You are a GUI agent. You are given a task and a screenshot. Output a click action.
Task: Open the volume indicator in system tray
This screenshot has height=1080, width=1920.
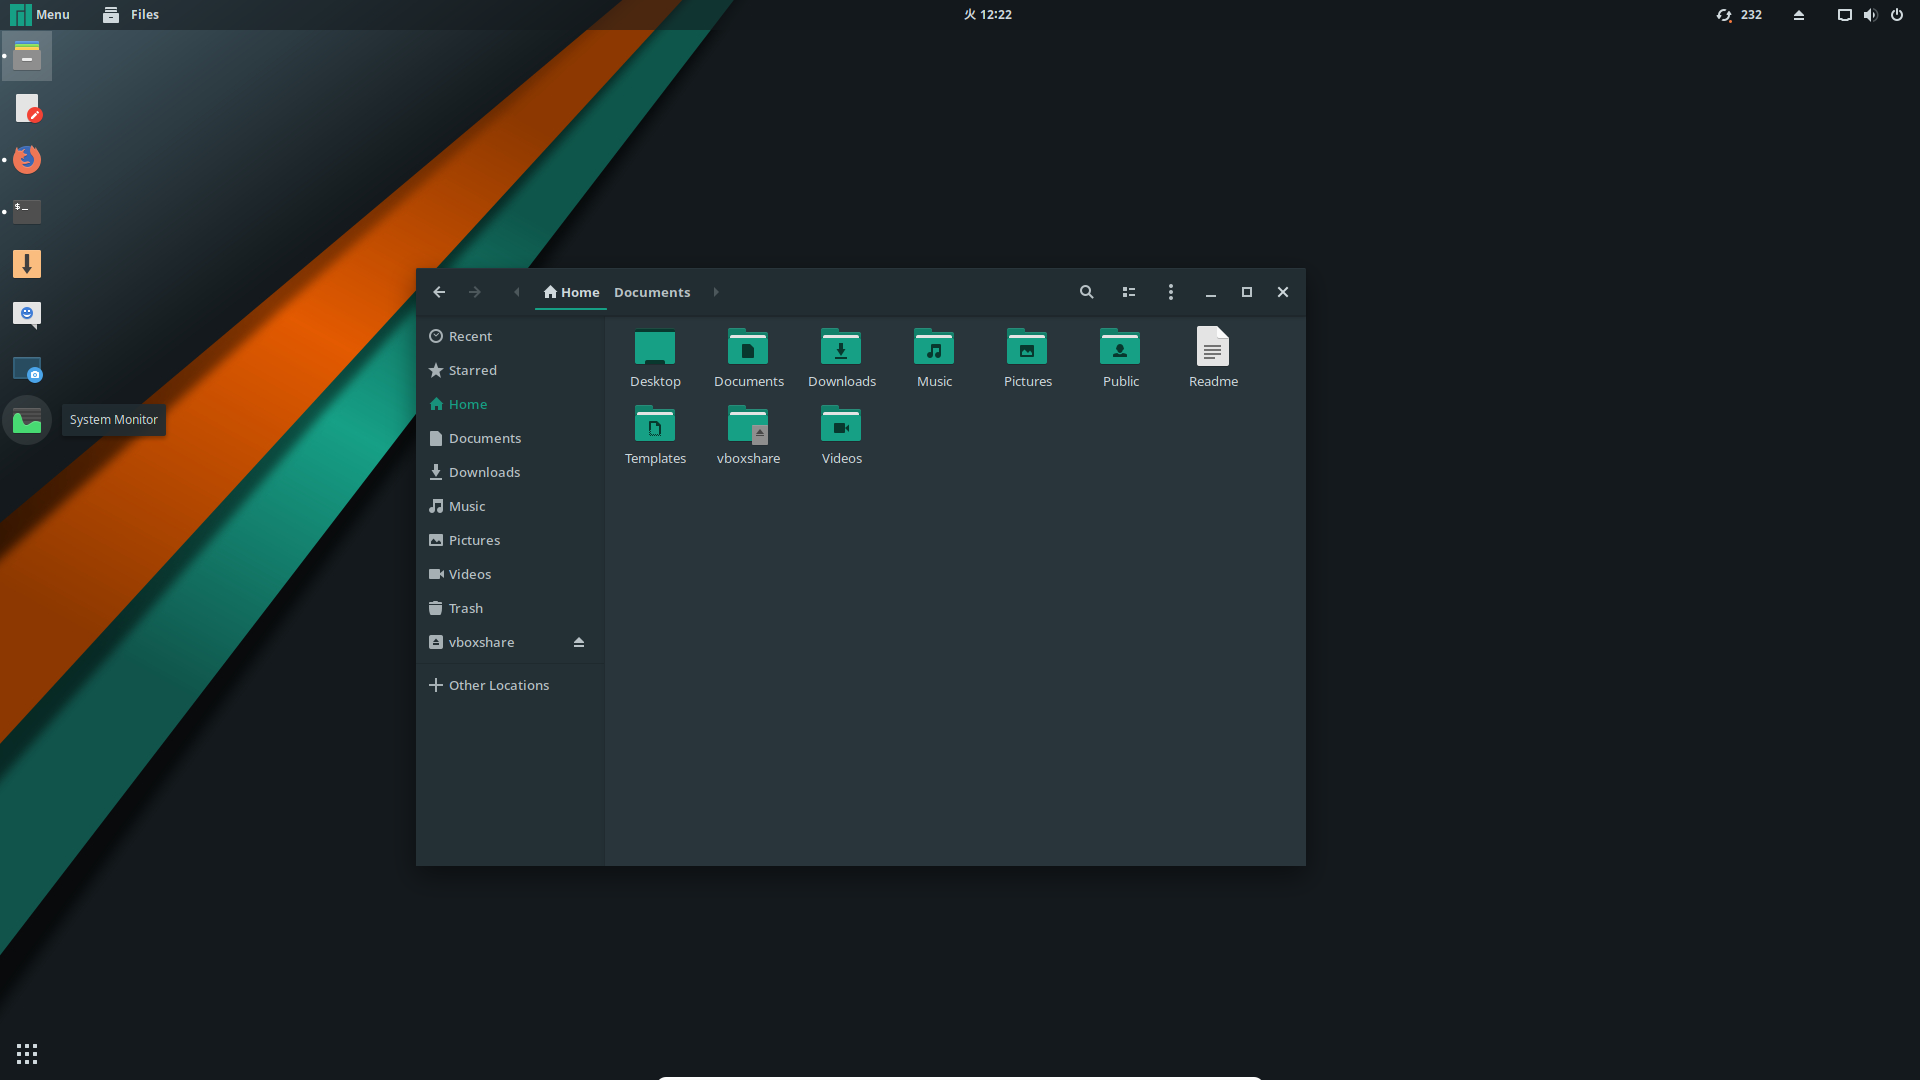click(x=1870, y=14)
